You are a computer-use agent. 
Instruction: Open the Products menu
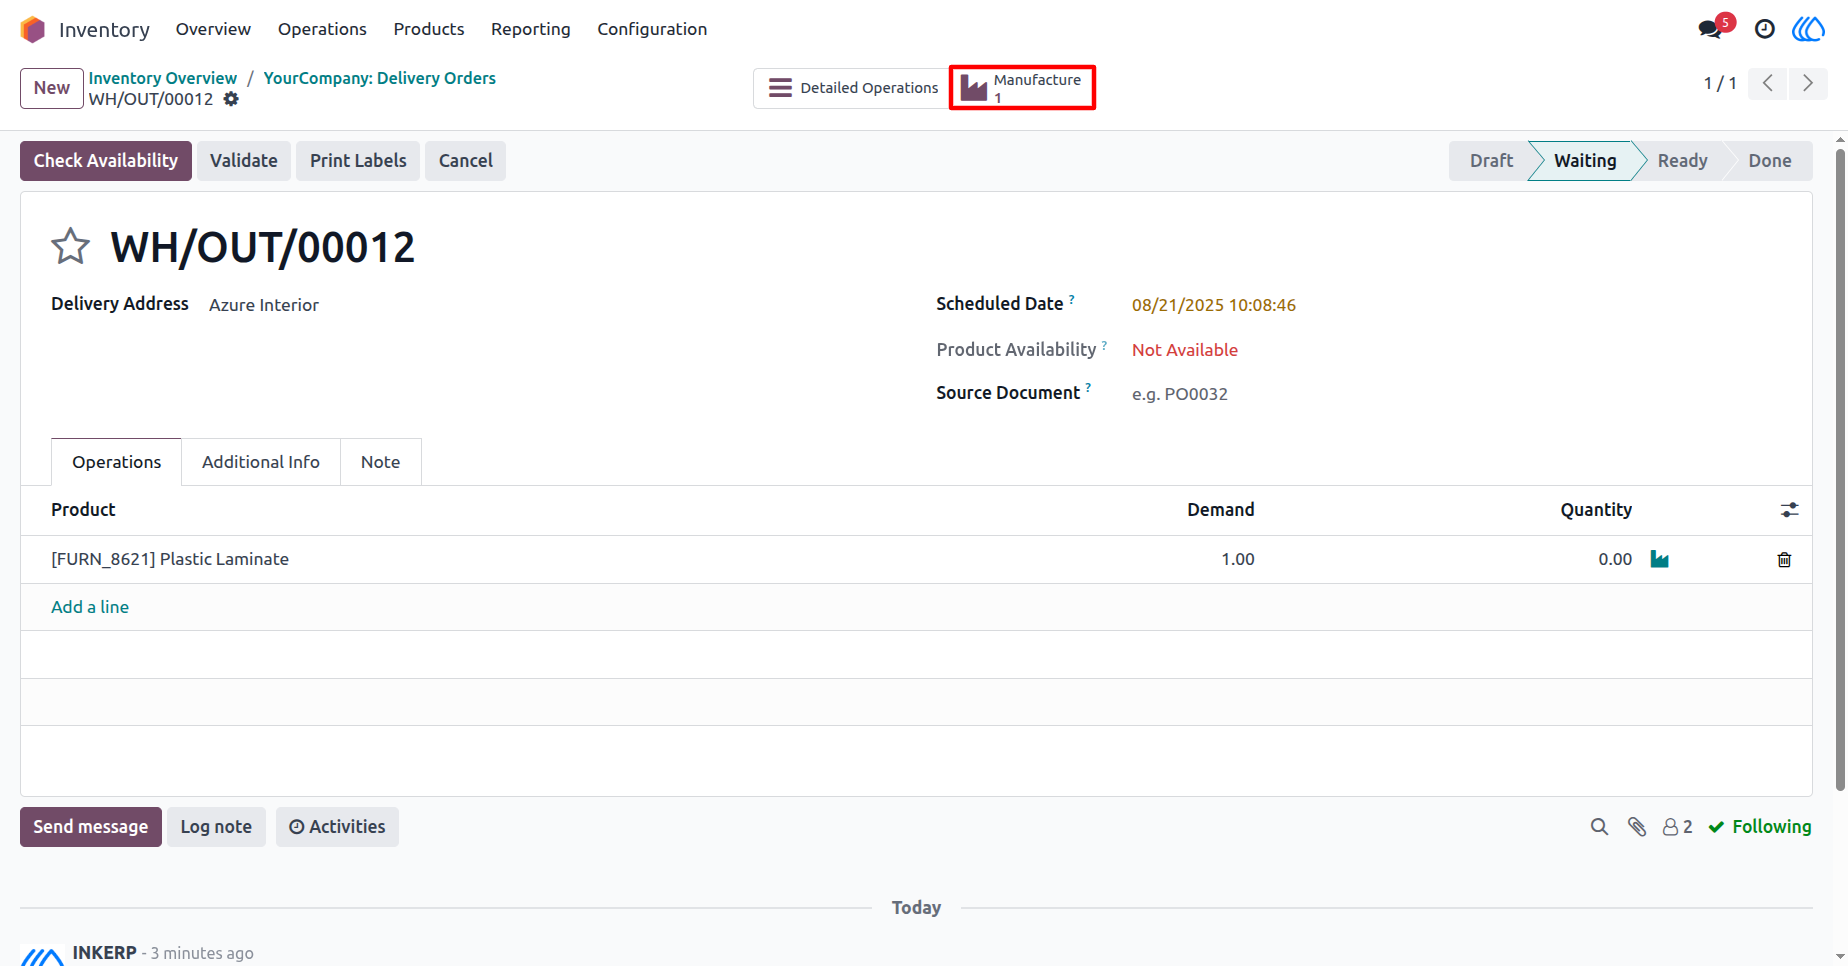coord(429,29)
